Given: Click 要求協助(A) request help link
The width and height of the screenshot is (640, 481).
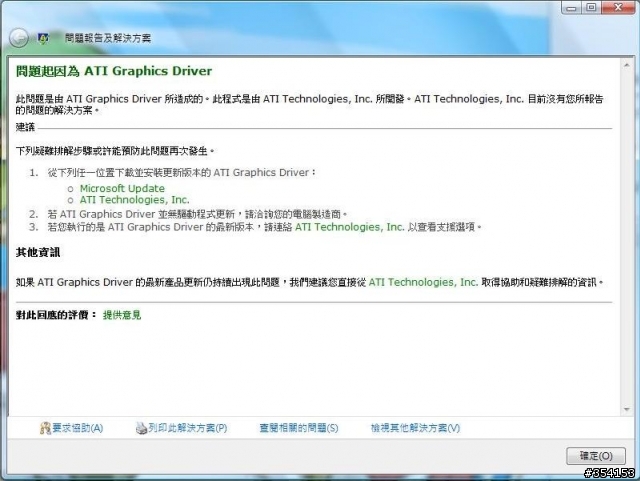Looking at the screenshot, I should [x=78, y=428].
